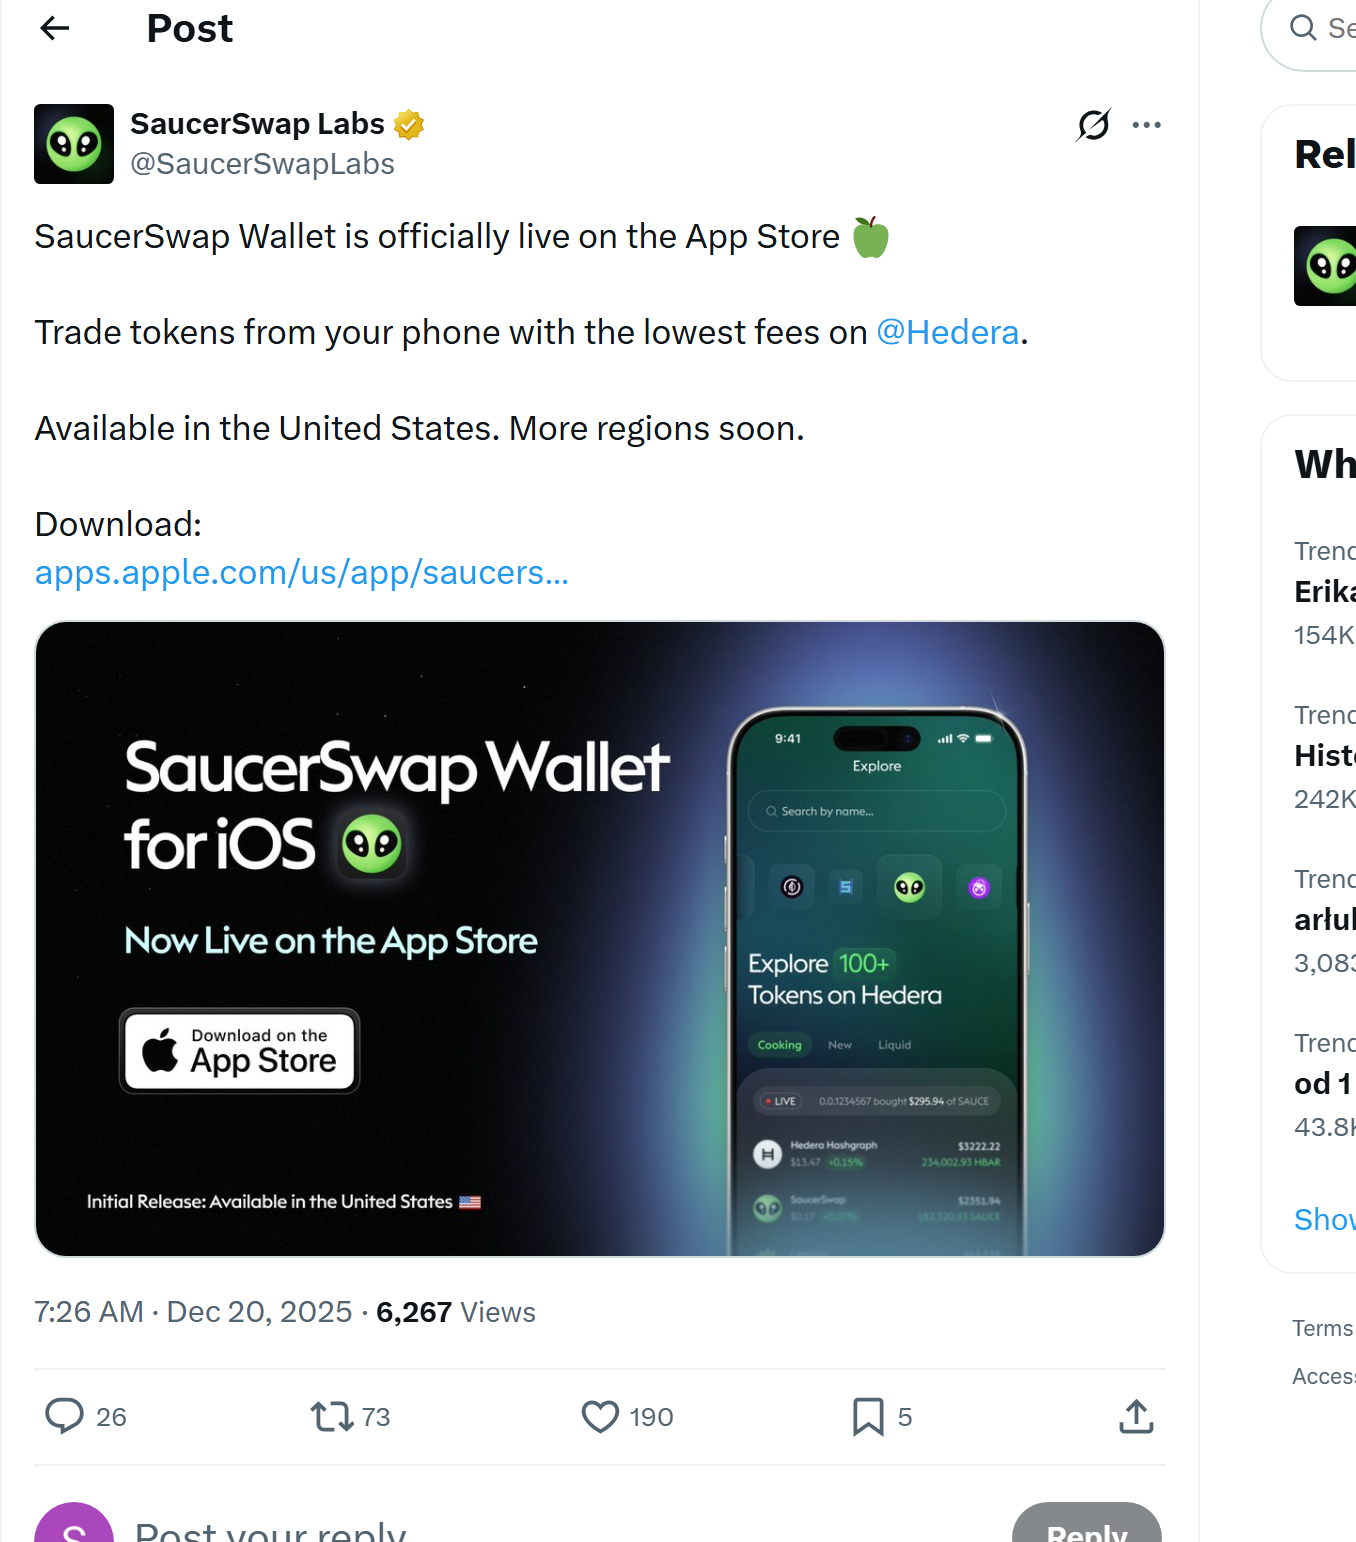This screenshot has height=1542, width=1356.
Task: Navigate back using the back arrow
Action: [x=54, y=28]
